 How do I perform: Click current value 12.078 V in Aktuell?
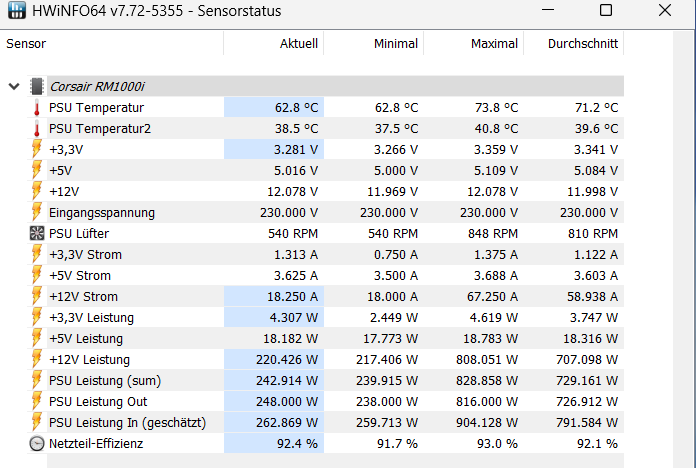click(x=292, y=191)
